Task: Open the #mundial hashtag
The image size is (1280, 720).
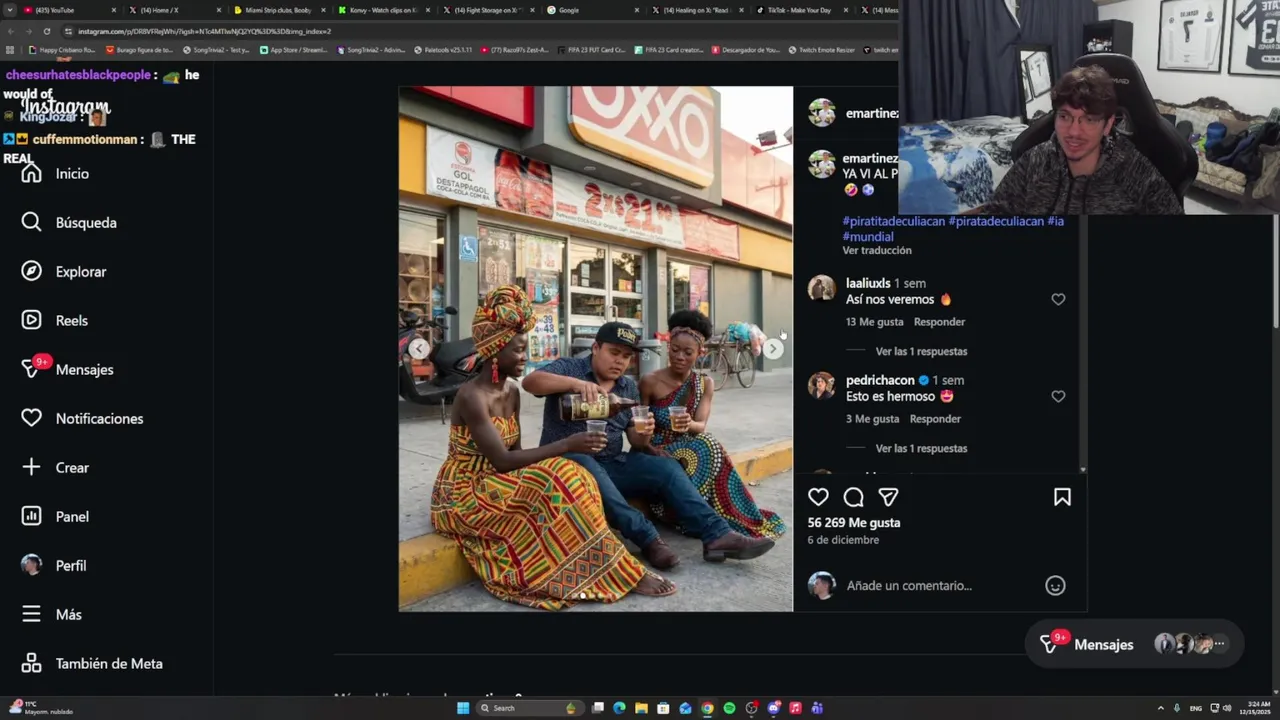Action: [868, 237]
